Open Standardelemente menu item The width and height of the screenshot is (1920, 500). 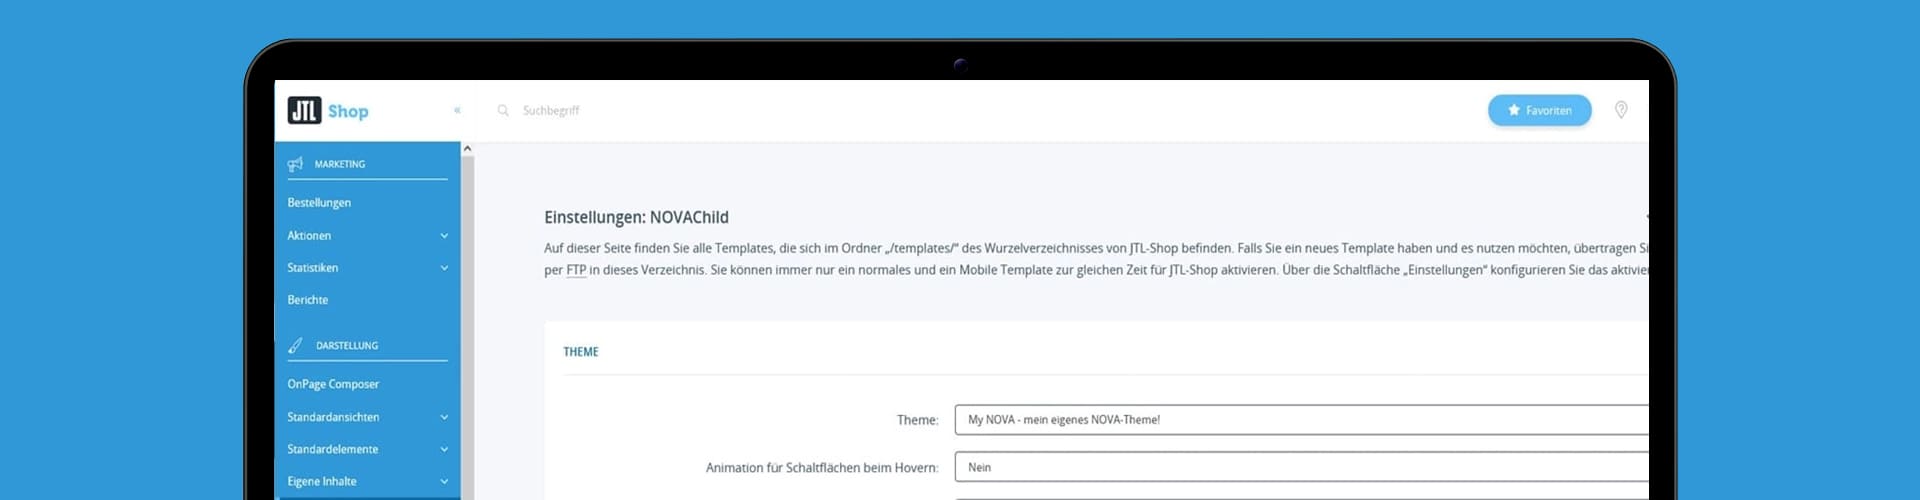click(332, 450)
